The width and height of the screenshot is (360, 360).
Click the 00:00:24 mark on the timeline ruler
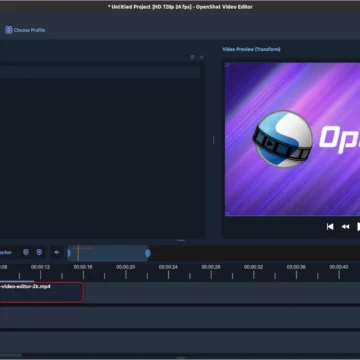click(x=168, y=267)
